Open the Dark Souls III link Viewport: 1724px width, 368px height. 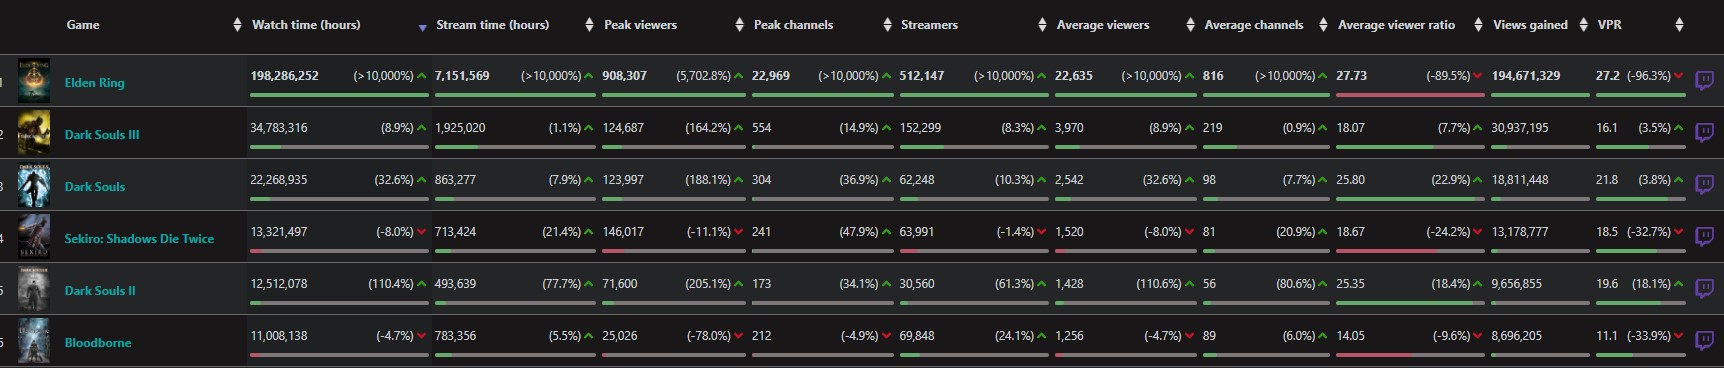tap(102, 135)
